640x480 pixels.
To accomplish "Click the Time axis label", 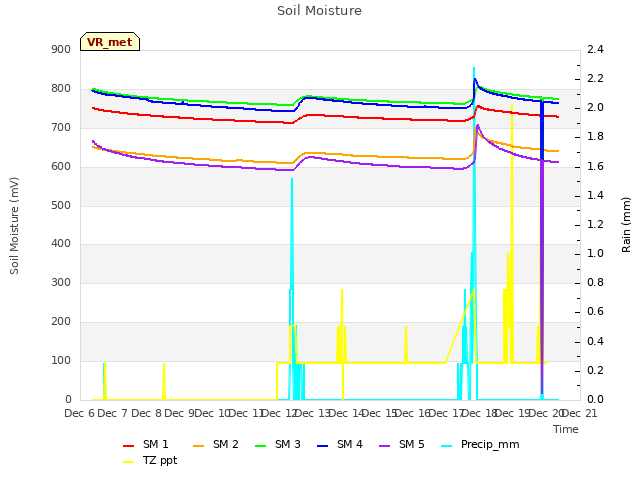I will (566, 429).
